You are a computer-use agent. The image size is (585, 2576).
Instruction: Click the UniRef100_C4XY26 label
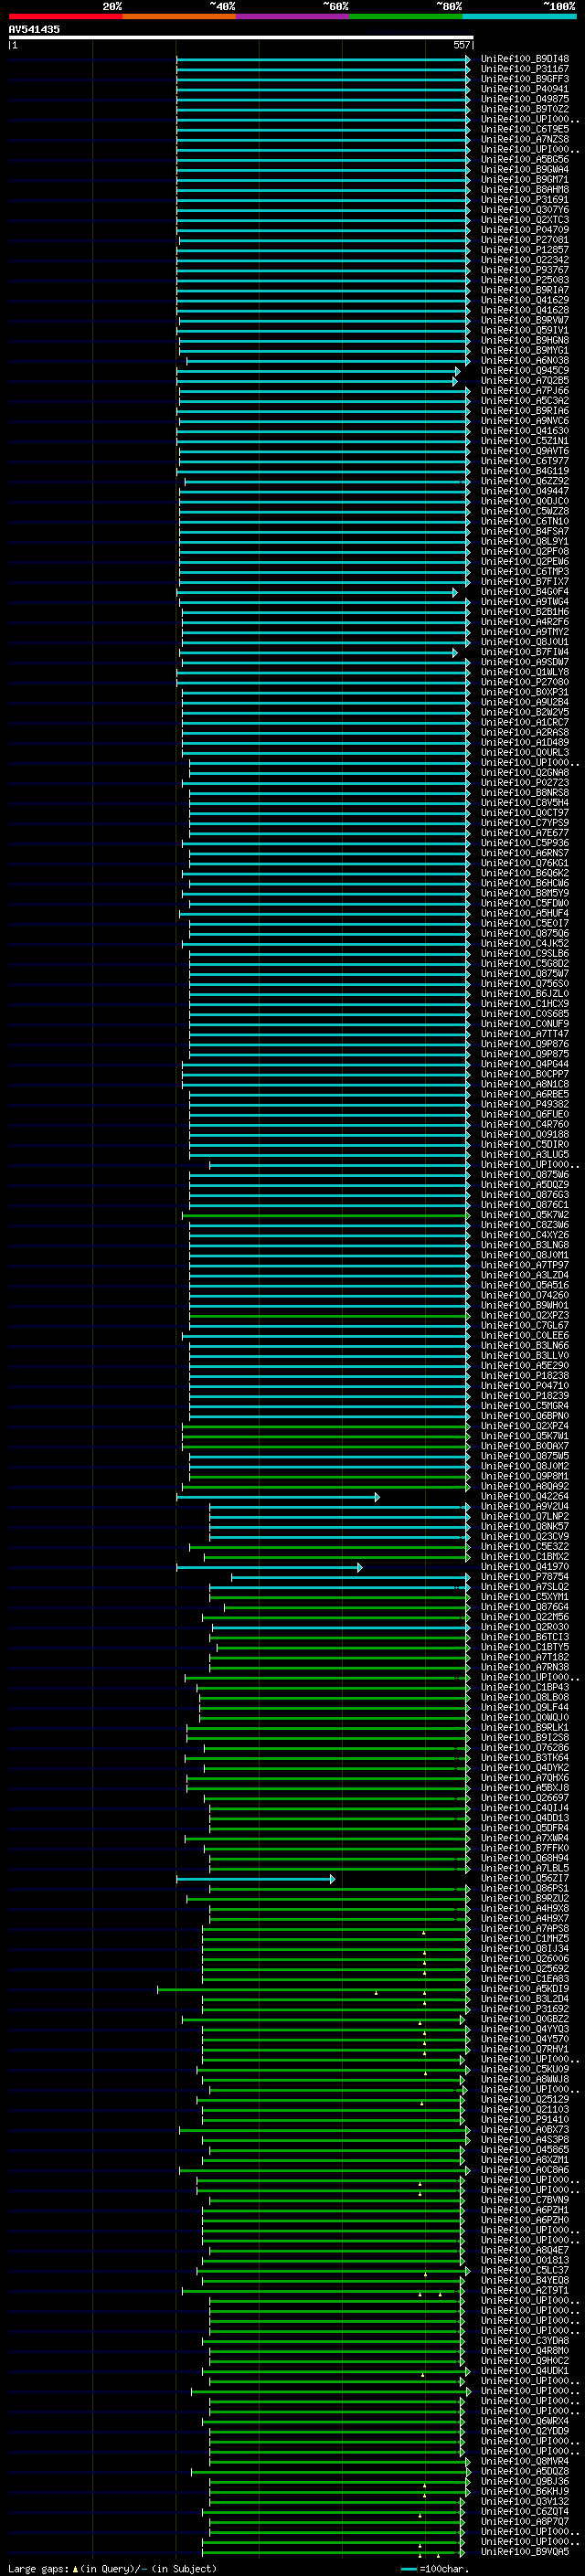[525, 1235]
